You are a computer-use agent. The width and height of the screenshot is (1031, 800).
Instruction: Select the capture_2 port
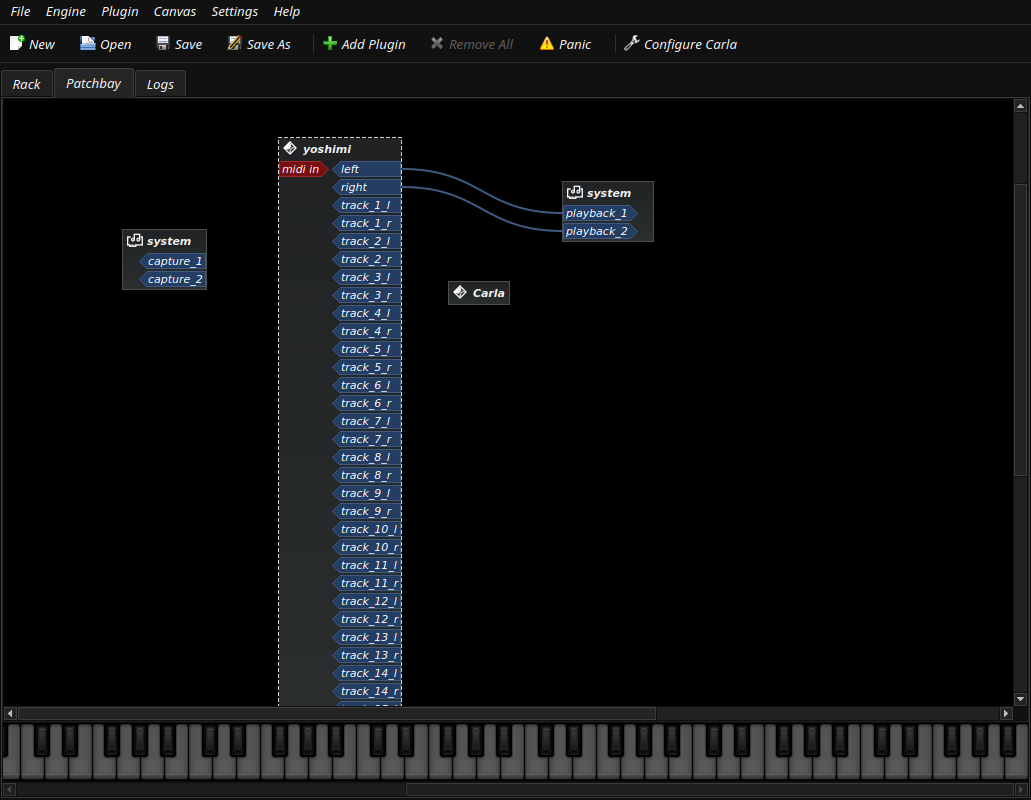(173, 279)
